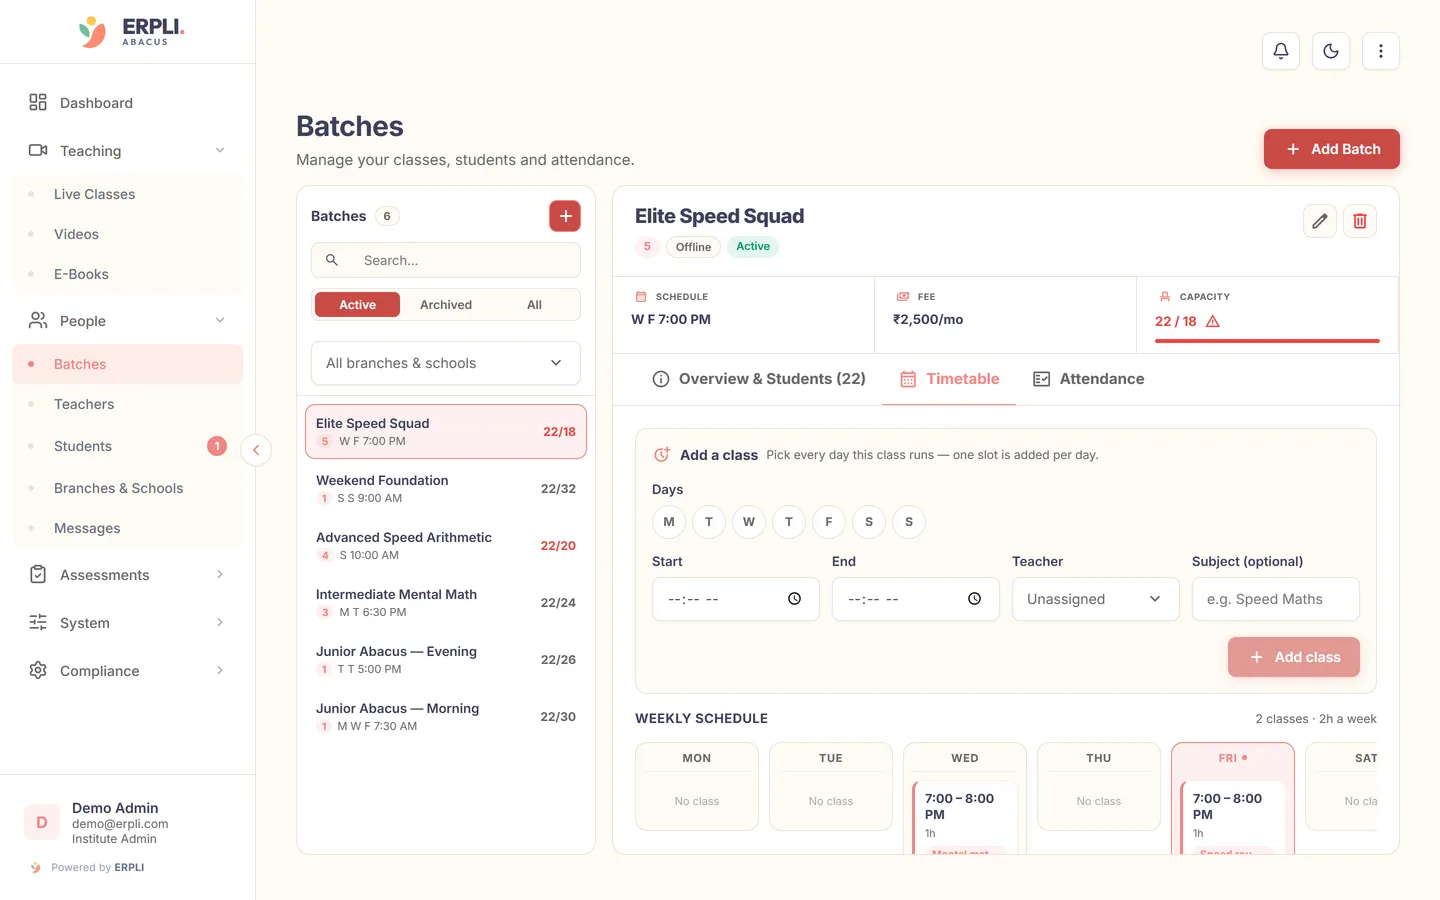This screenshot has height=900, width=1440.
Task: Switch to Overview & Students tab
Action: [x=759, y=379]
